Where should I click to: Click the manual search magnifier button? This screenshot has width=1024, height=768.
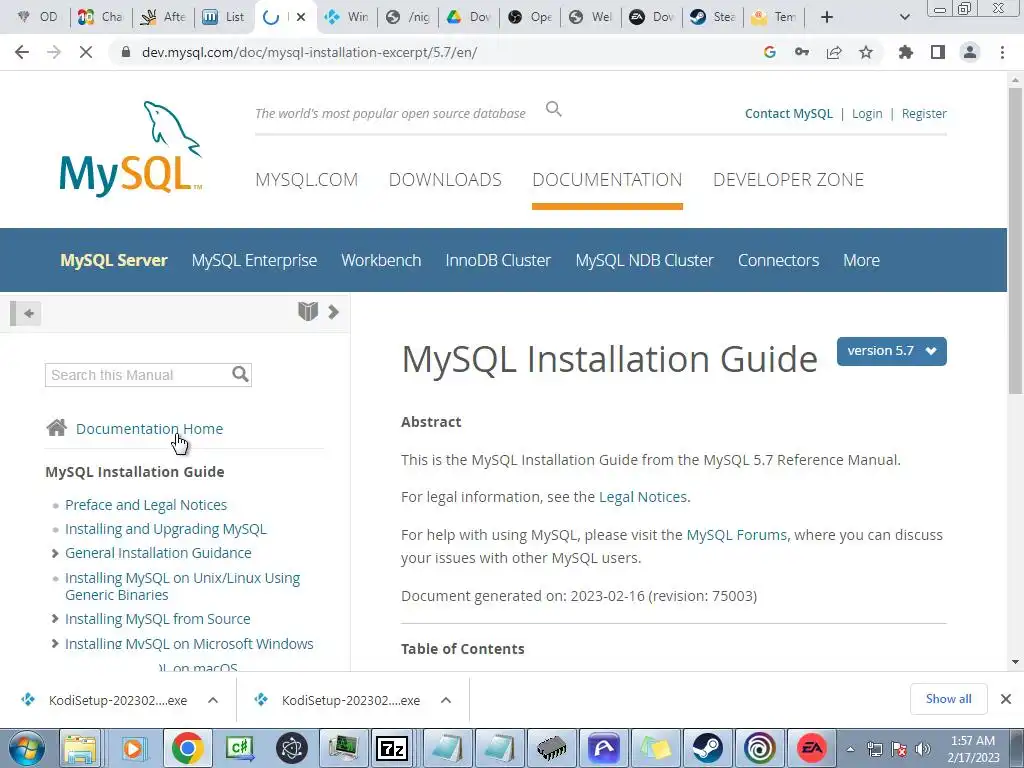click(x=240, y=374)
